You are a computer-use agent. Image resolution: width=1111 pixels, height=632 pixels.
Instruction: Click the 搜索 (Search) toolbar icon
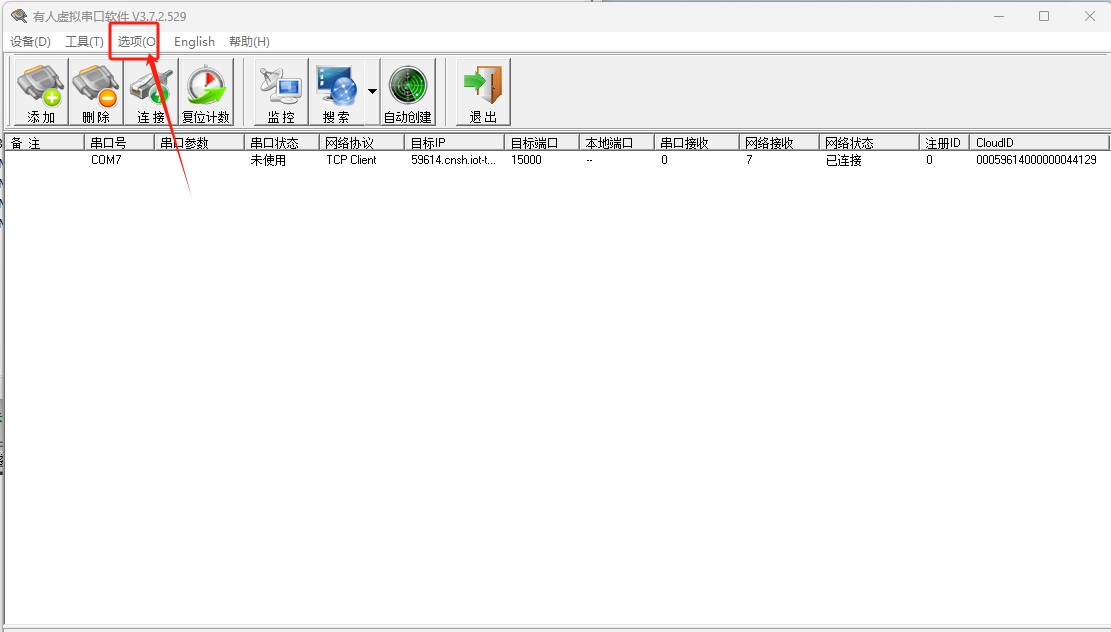pos(336,92)
